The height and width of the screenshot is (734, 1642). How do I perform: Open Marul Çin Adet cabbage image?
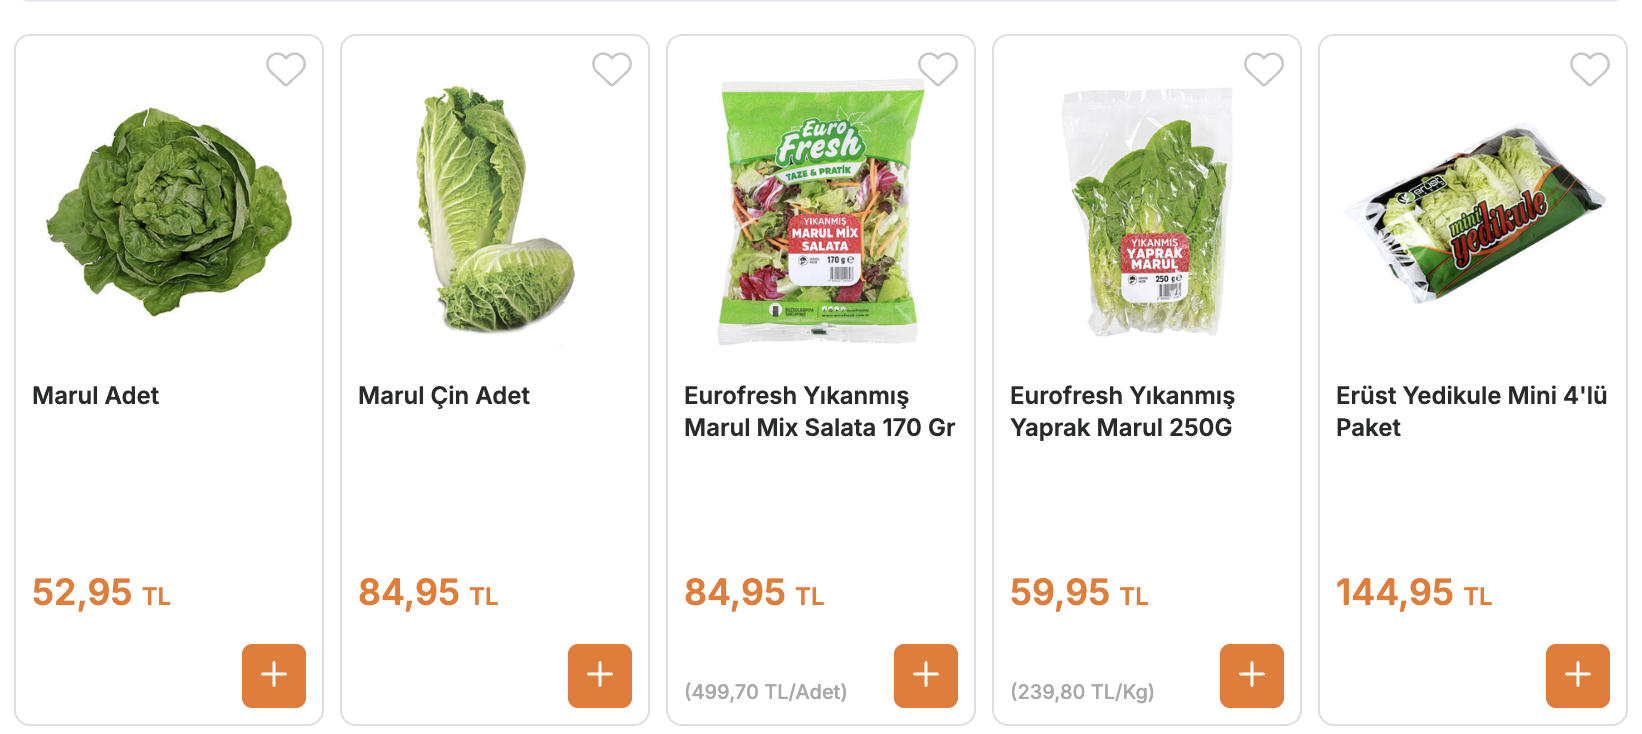coord(495,210)
